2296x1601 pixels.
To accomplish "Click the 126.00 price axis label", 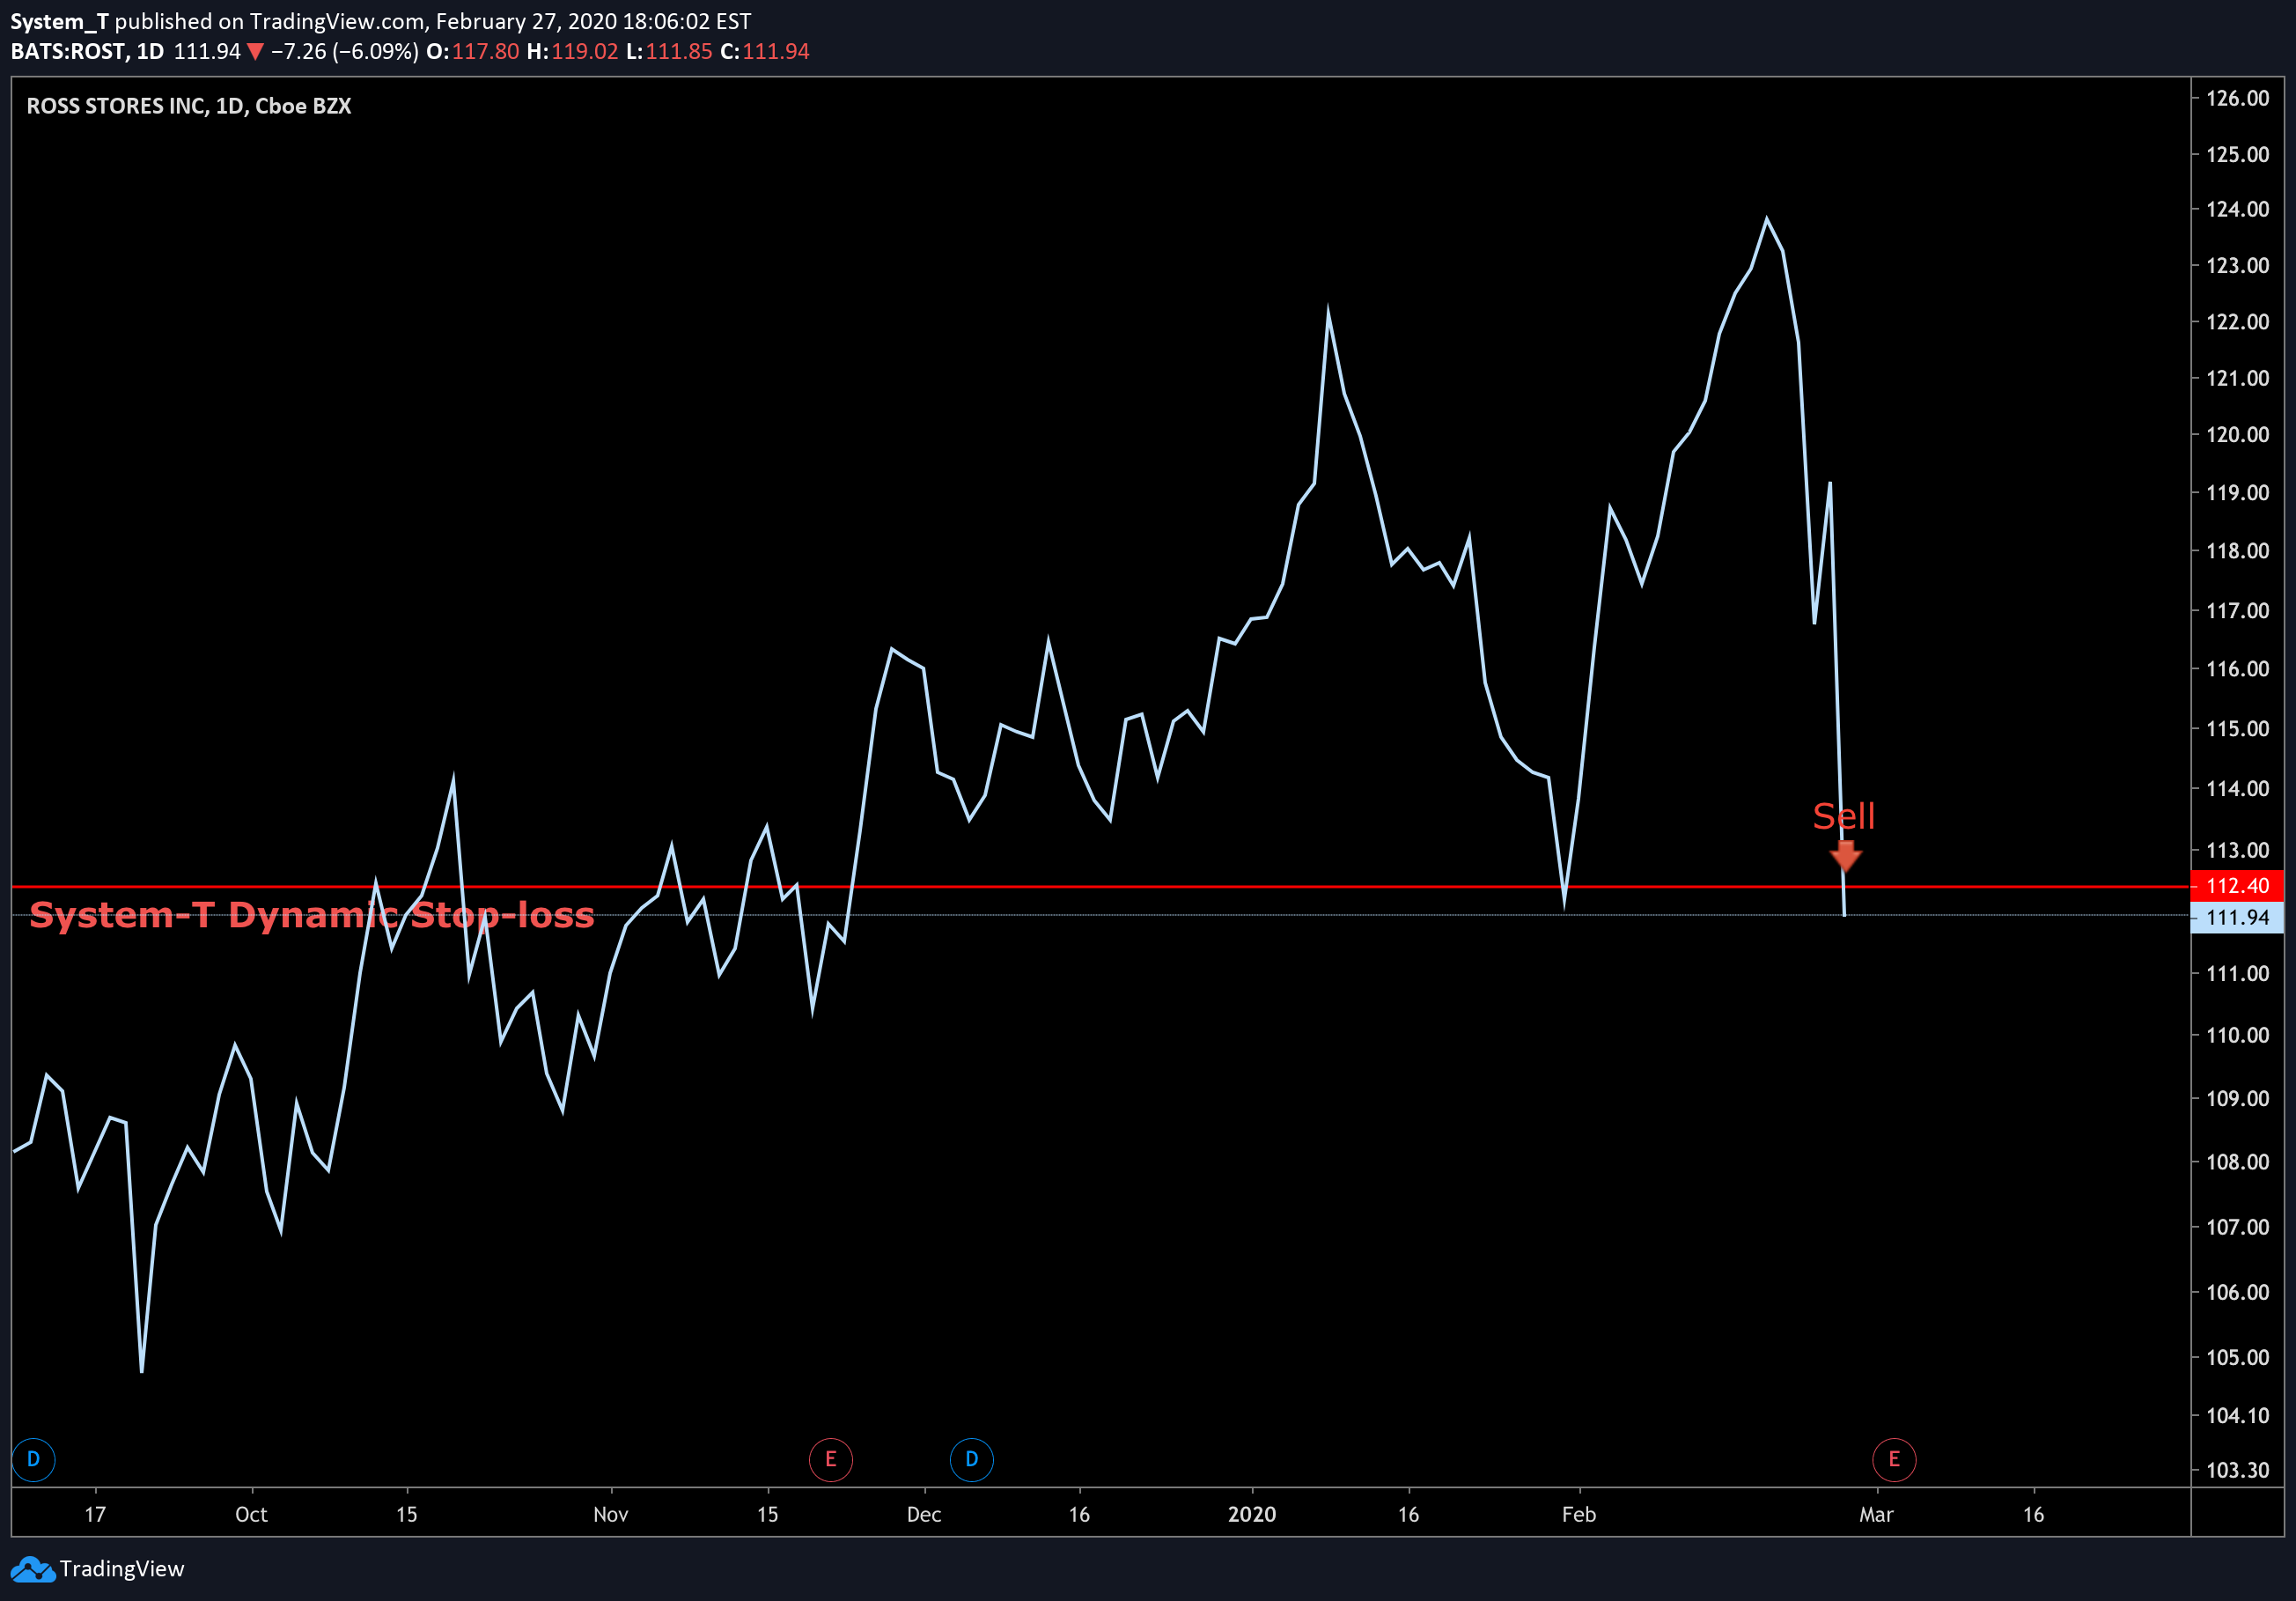I will click(2238, 98).
